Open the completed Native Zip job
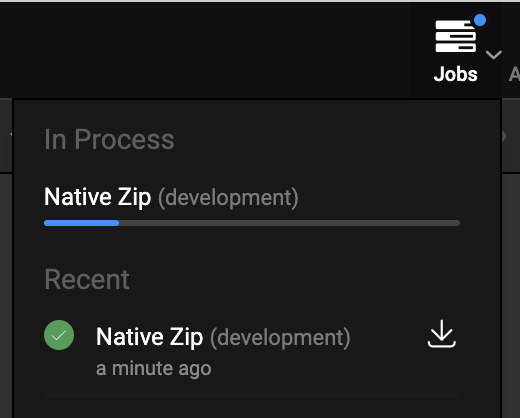The width and height of the screenshot is (520, 418). [x=149, y=337]
